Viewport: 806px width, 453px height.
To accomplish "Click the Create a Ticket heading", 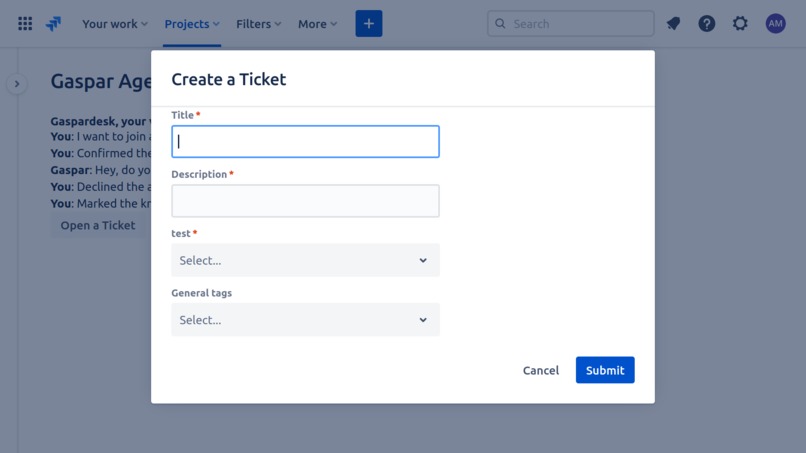I will click(x=229, y=80).
